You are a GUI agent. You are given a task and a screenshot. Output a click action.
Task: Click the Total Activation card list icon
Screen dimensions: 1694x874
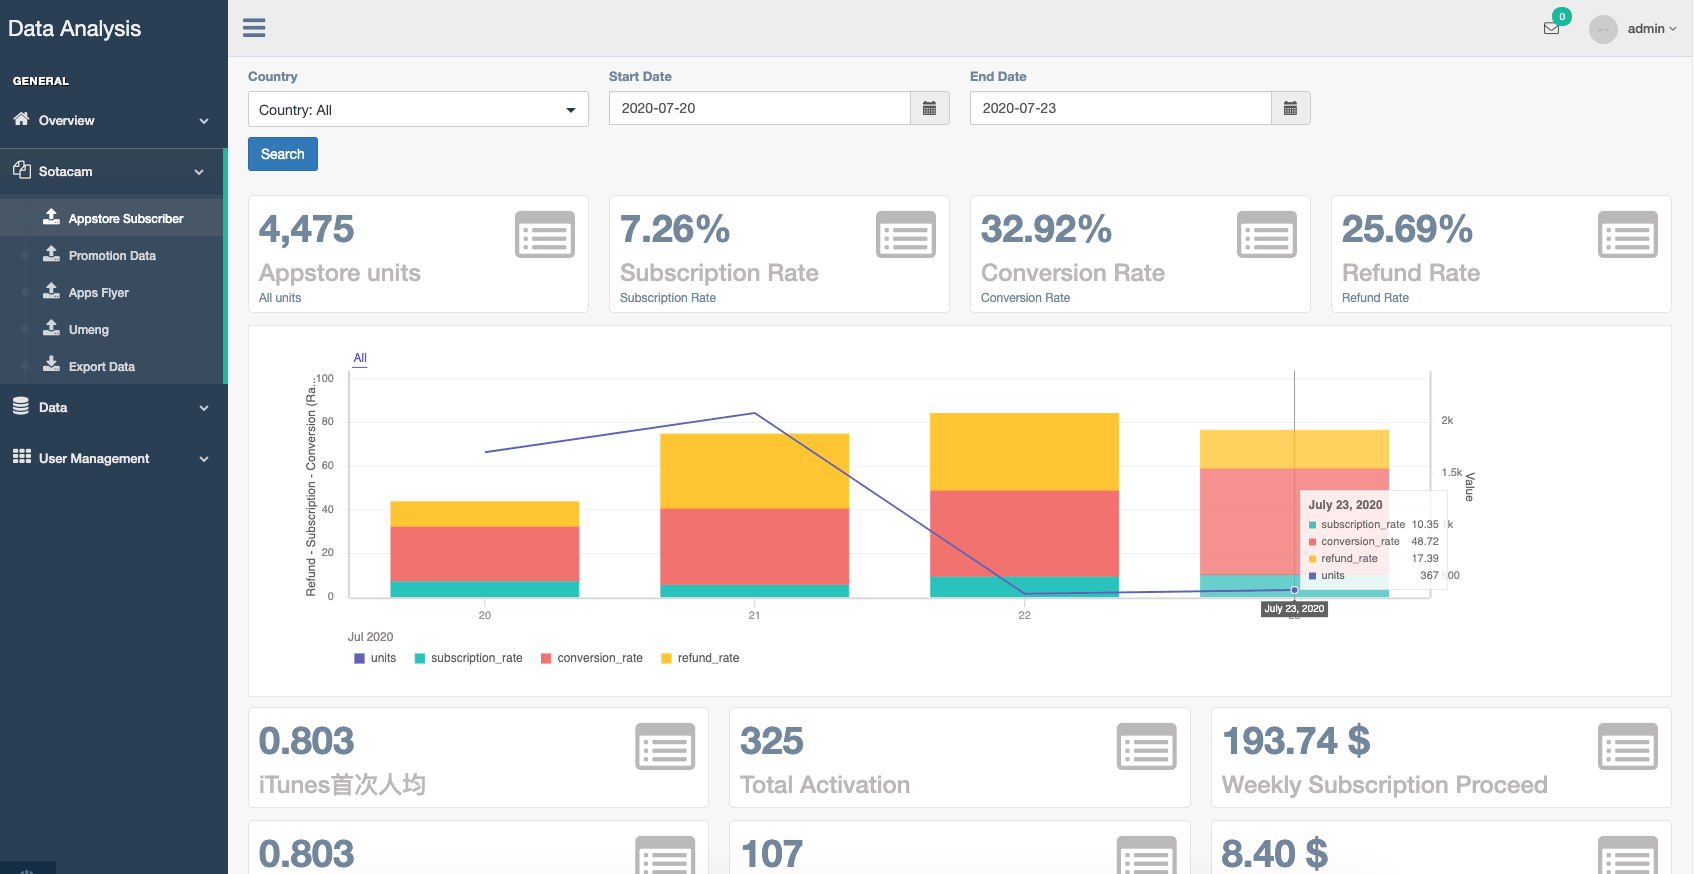1146,747
